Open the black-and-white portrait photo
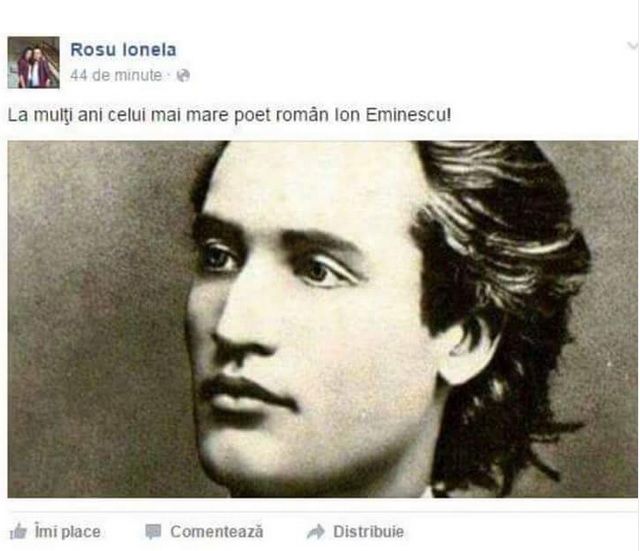The width and height of the screenshot is (640, 551). click(x=322, y=319)
